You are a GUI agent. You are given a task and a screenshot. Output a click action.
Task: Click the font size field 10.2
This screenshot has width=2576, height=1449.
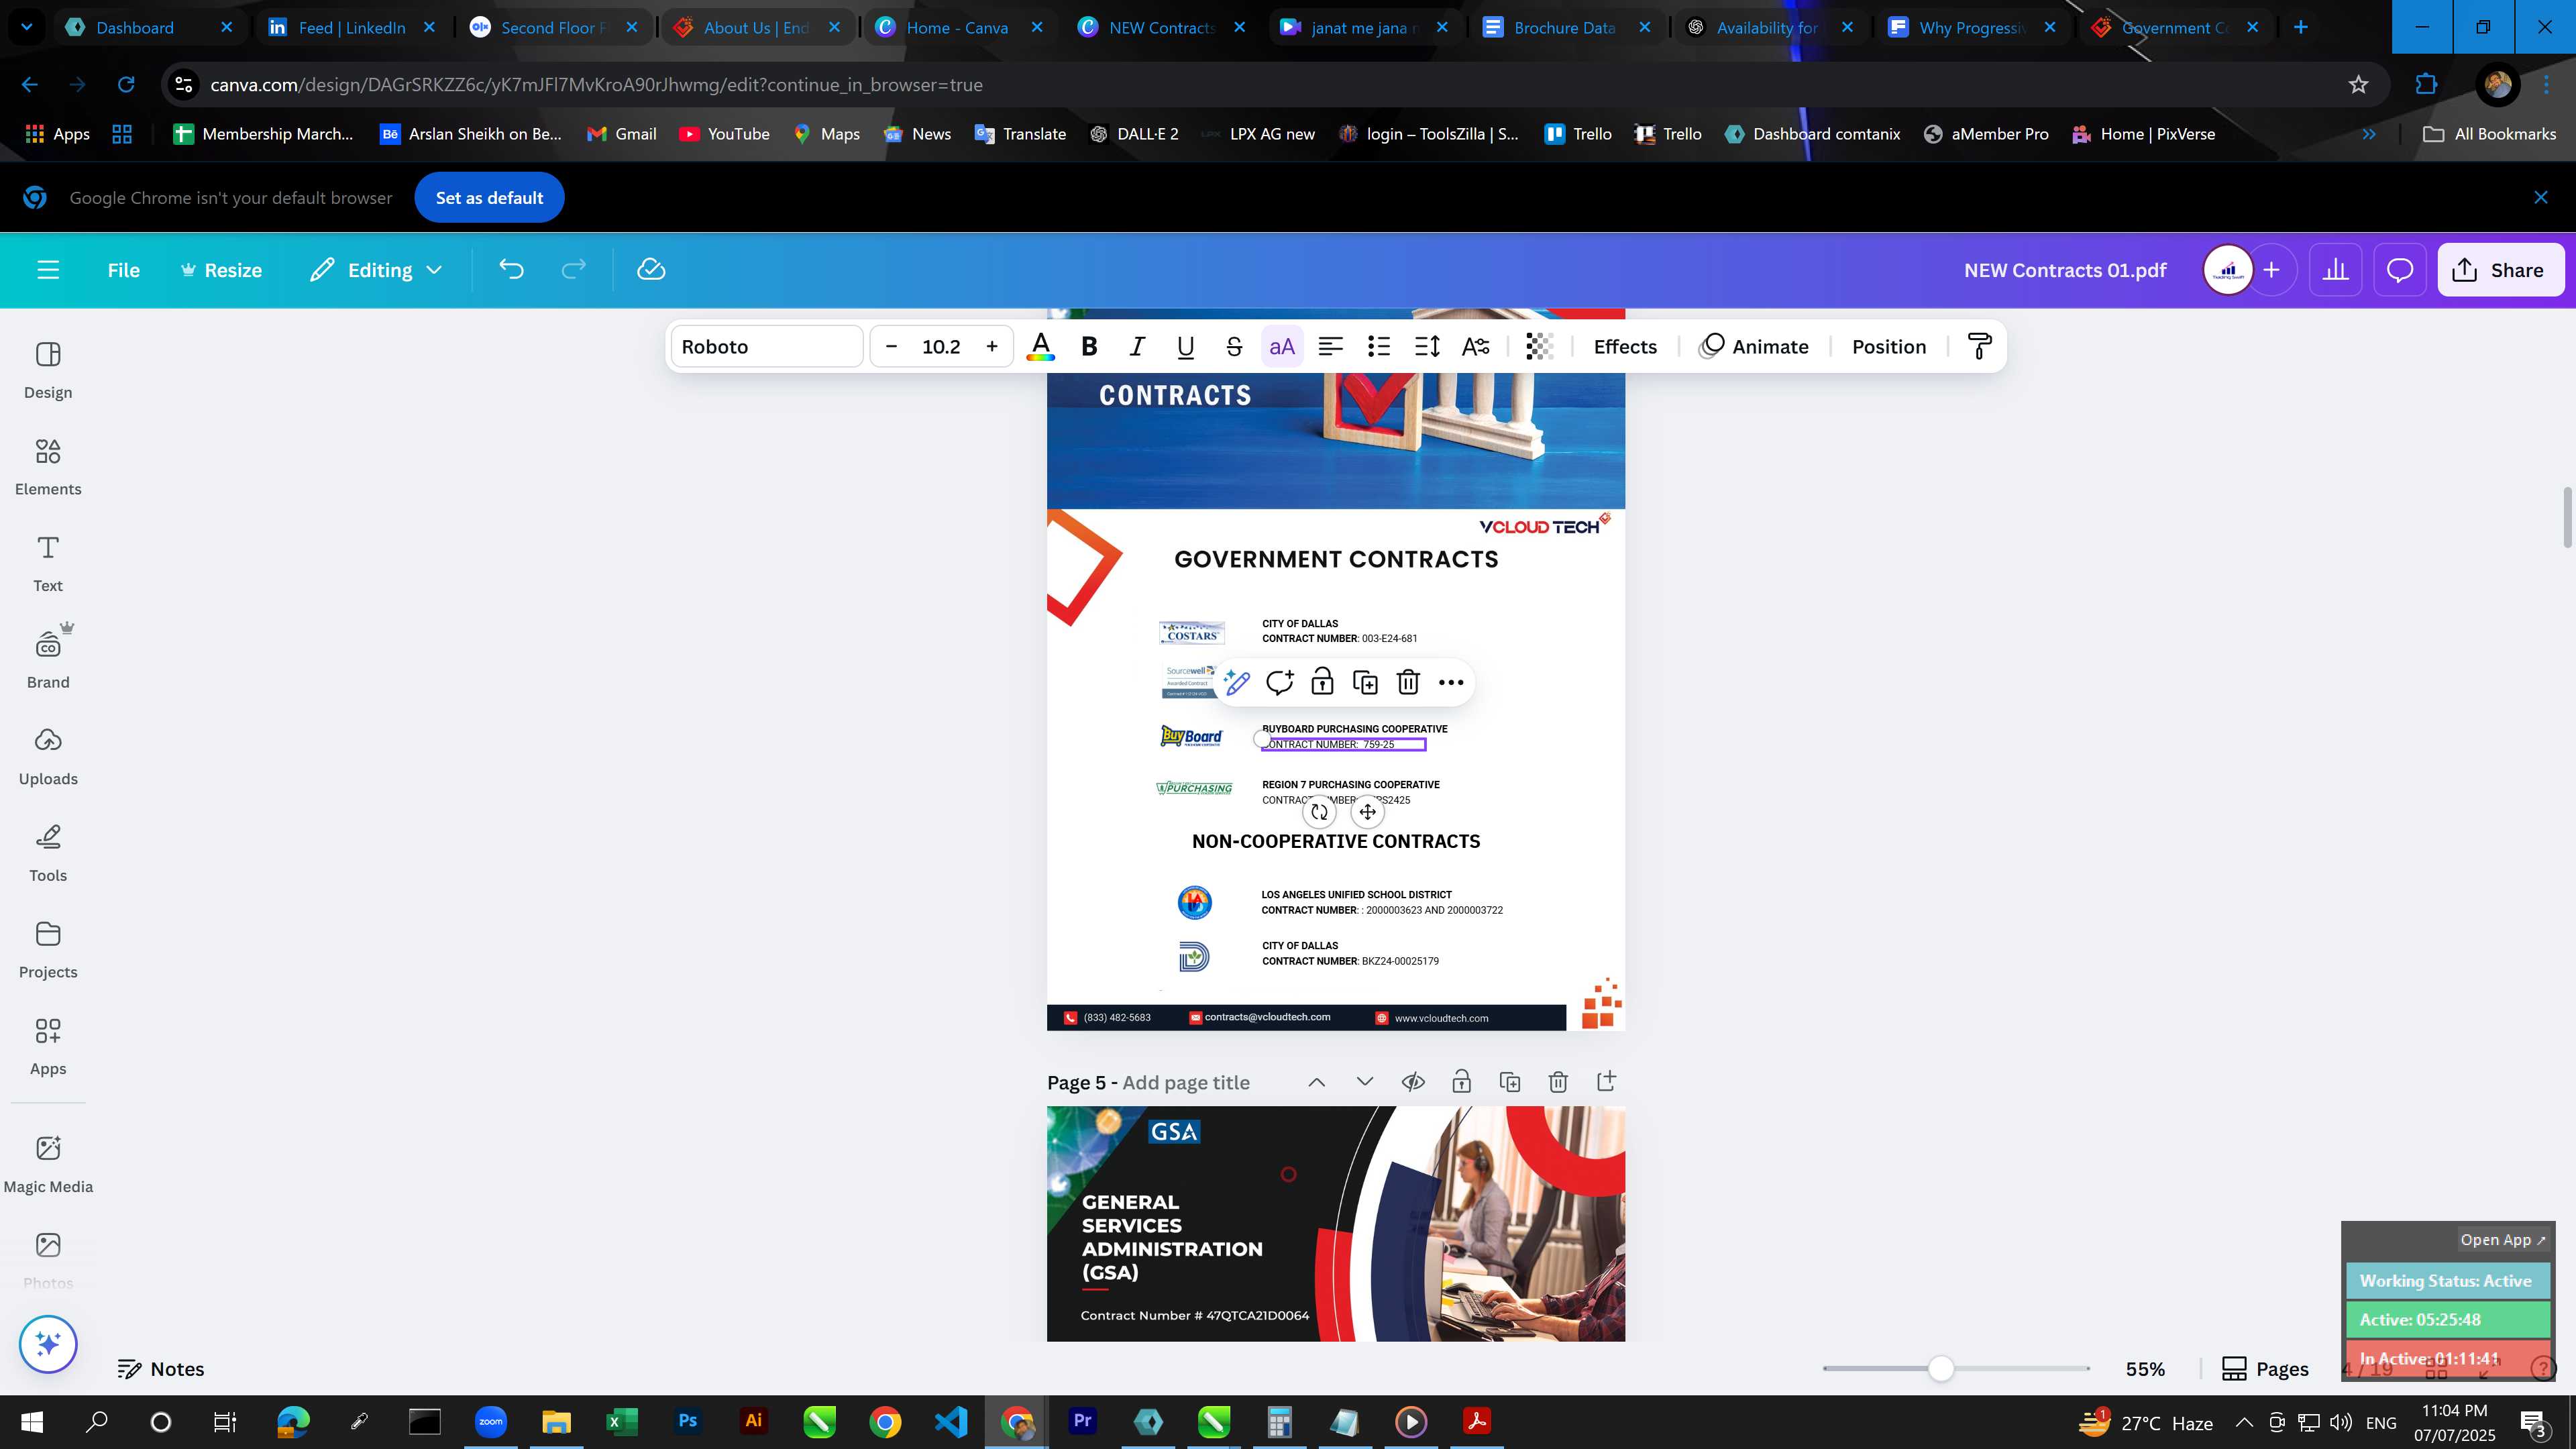tap(941, 347)
